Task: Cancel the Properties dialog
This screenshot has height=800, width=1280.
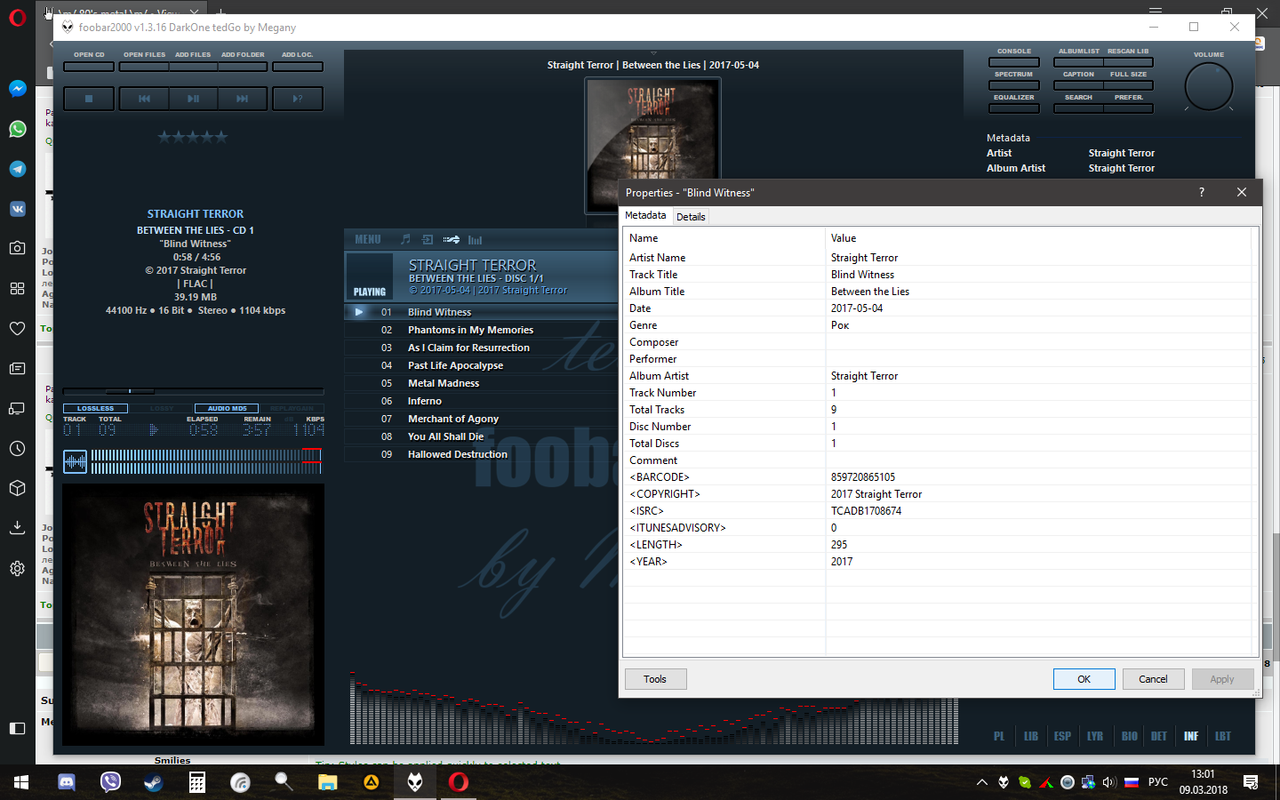Action: click(x=1153, y=679)
